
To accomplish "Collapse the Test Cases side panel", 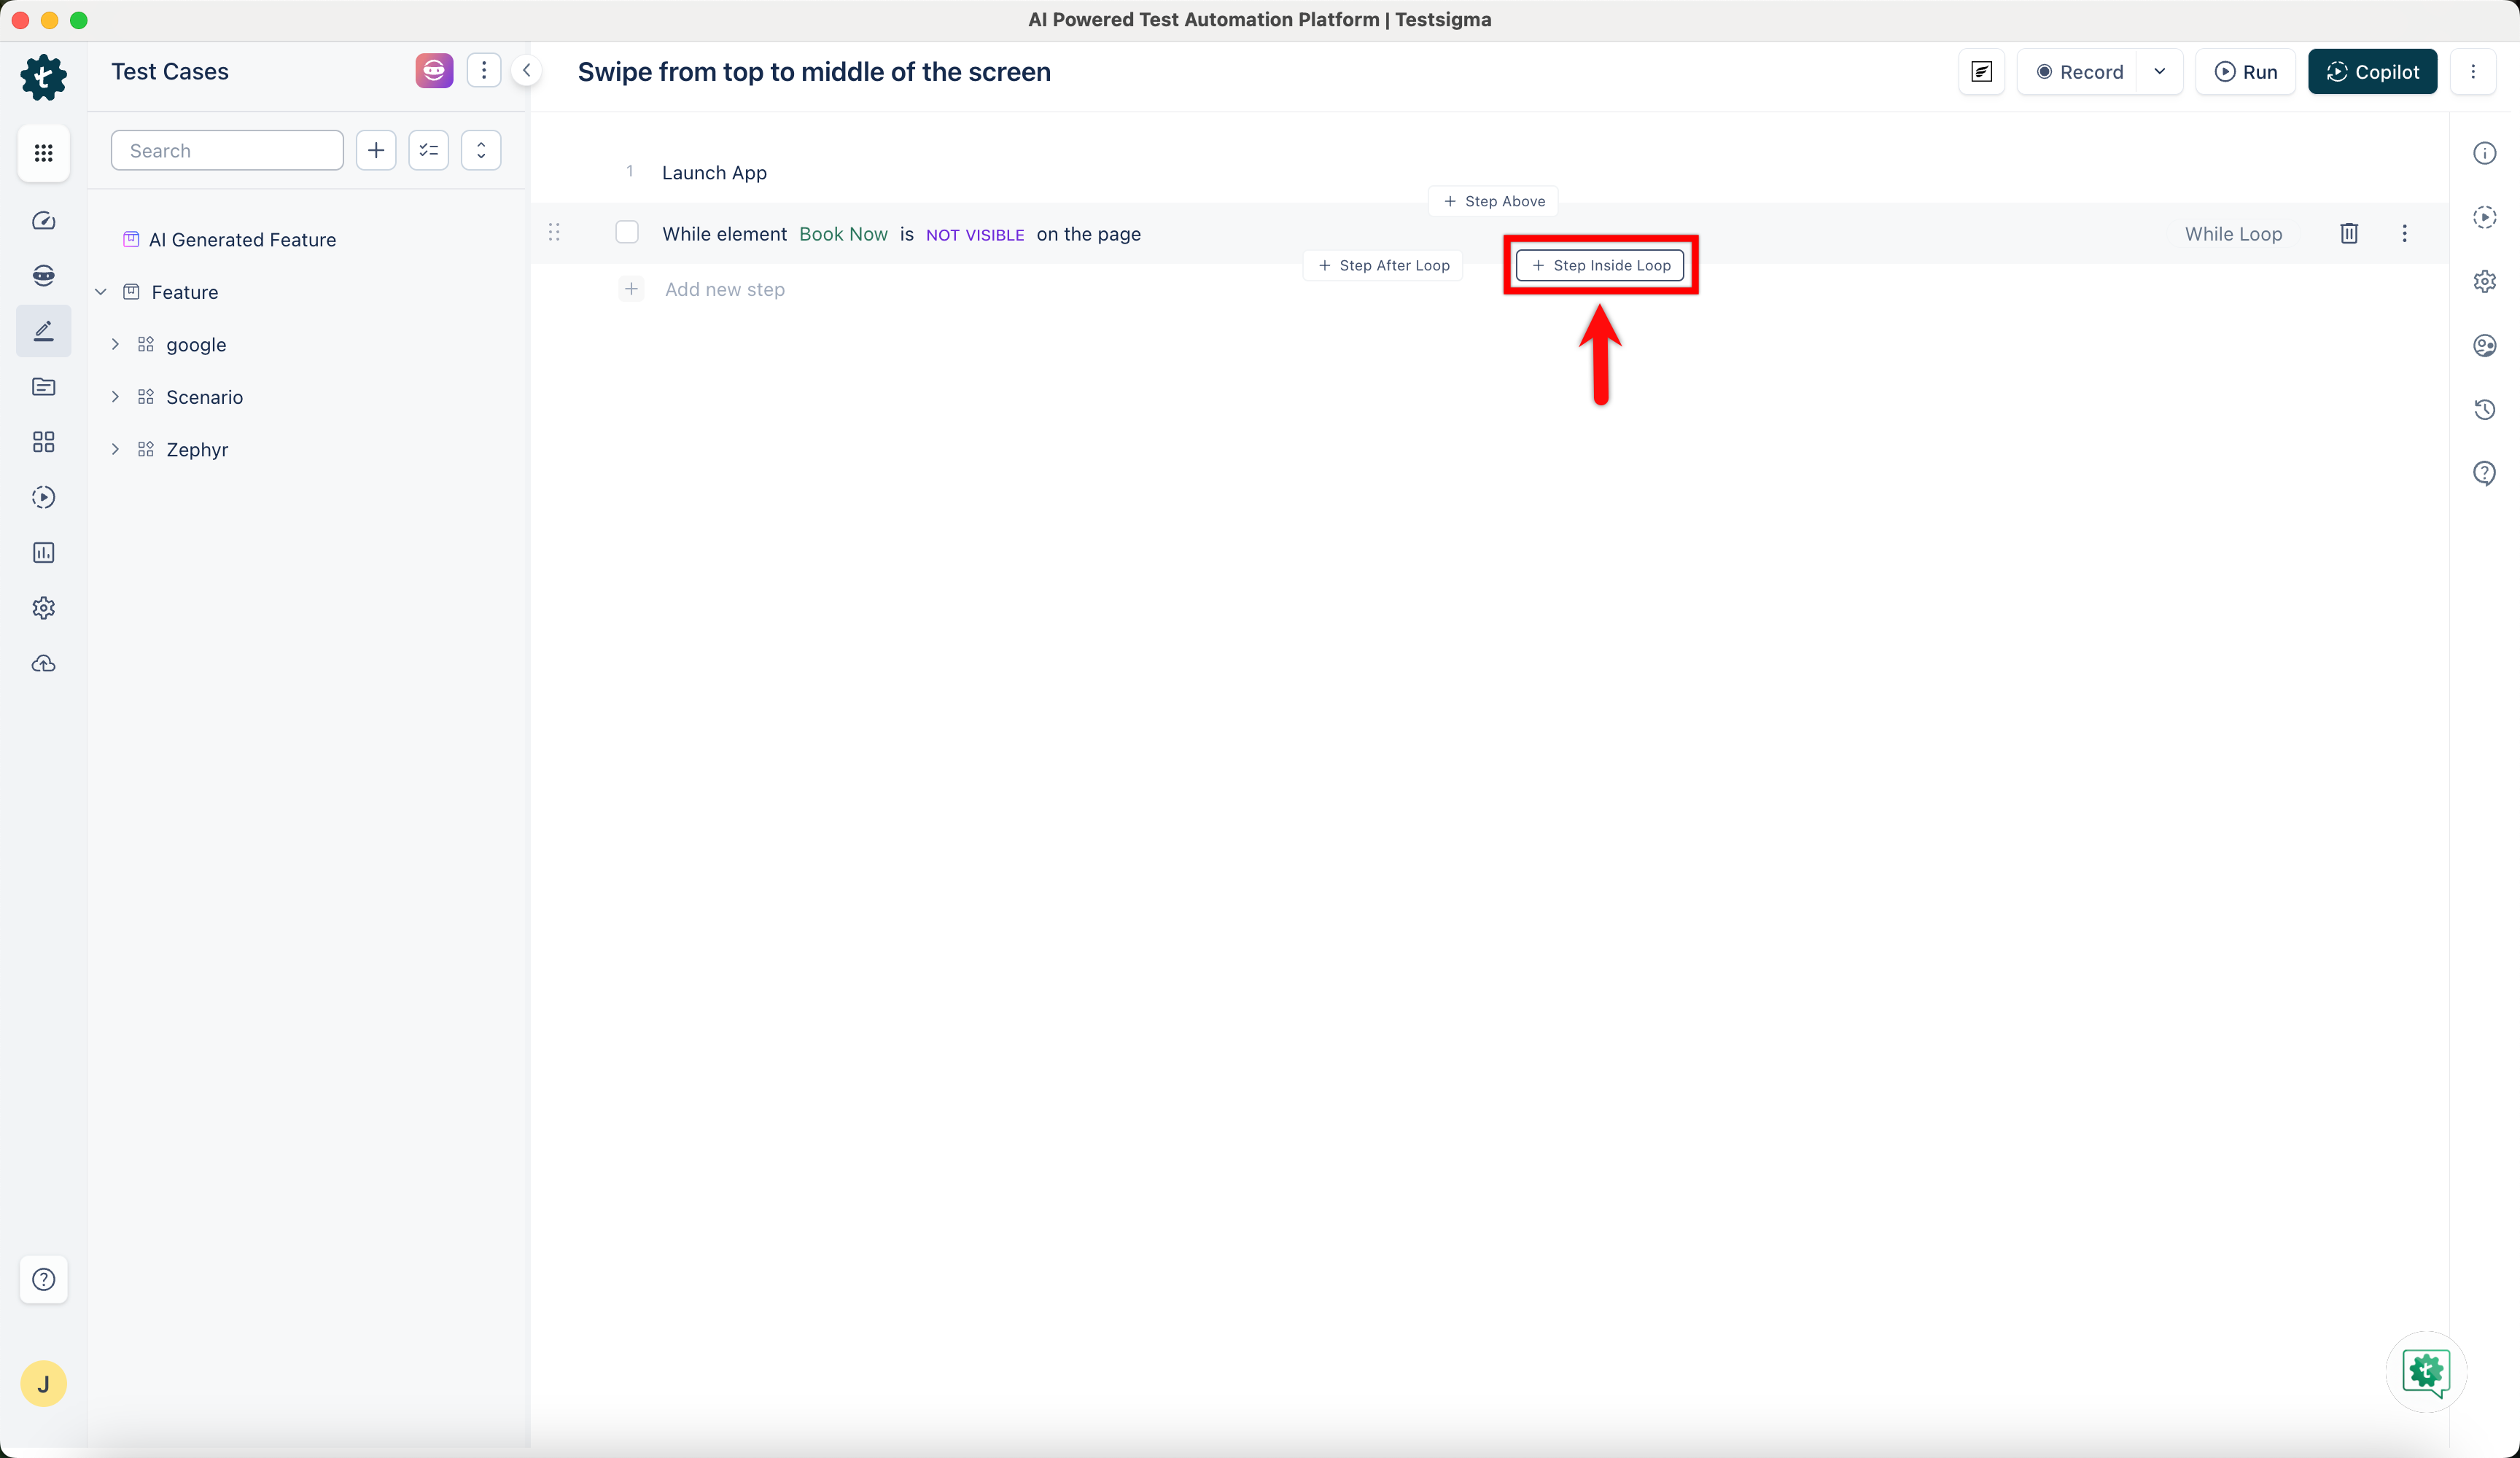I will click(526, 71).
